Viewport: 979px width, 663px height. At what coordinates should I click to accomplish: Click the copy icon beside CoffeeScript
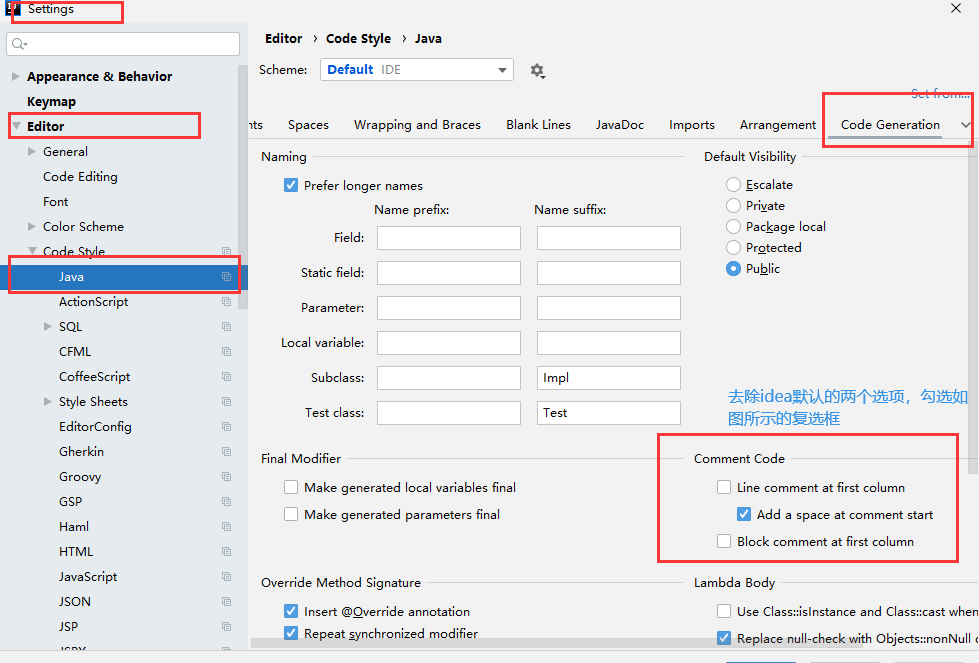(x=227, y=376)
